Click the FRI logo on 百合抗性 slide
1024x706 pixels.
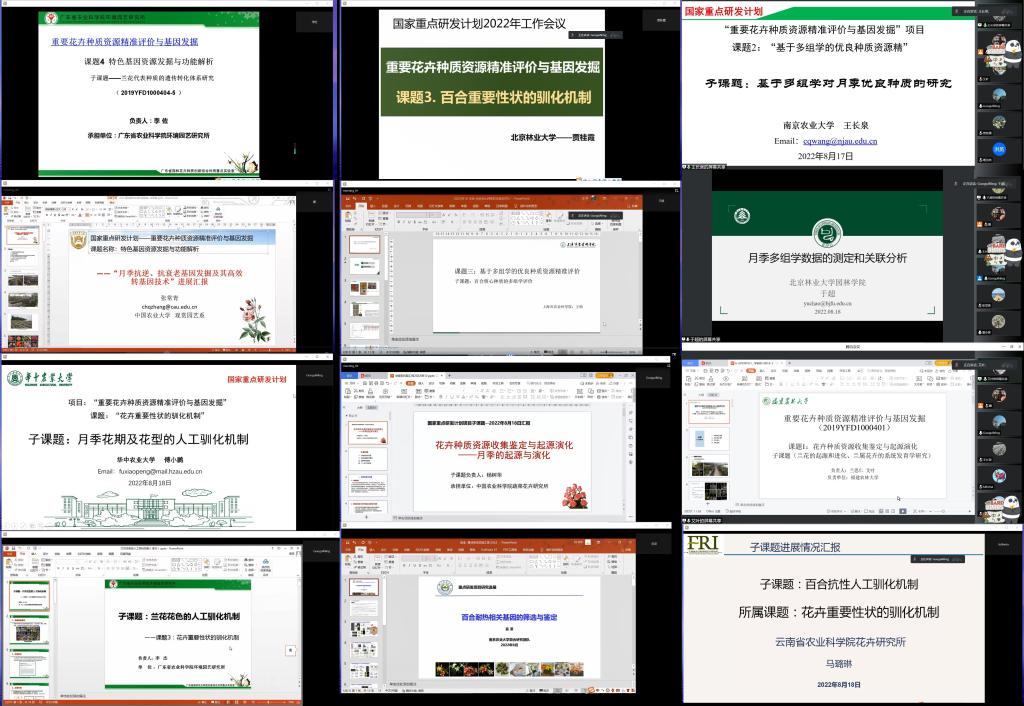[x=706, y=545]
